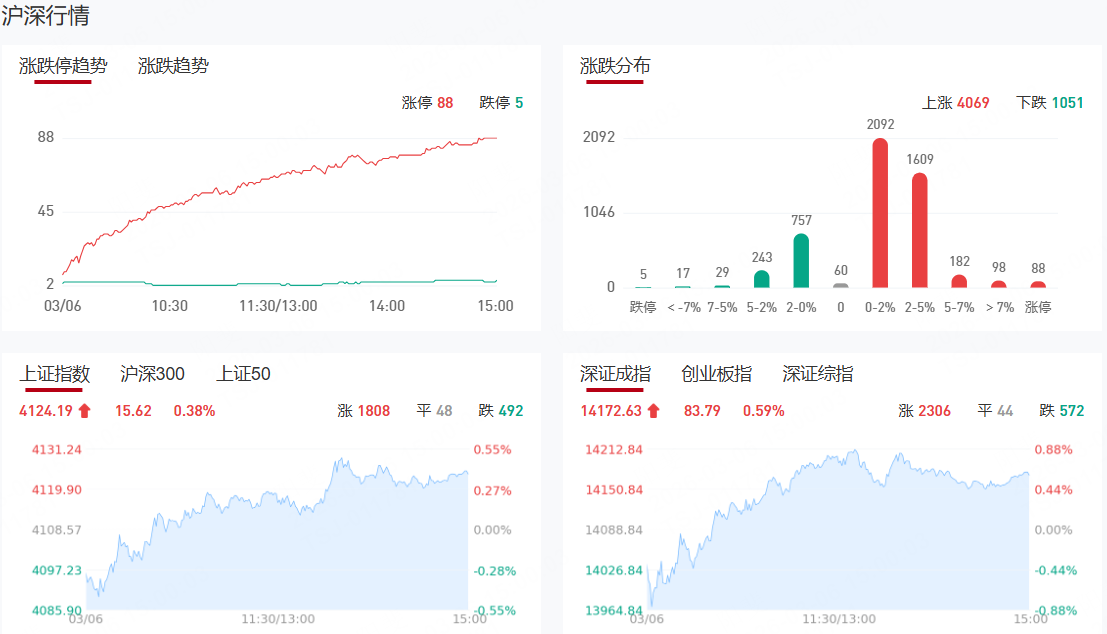Select the 深证成指 tab
Screen dimensions: 1107x634
615,374
